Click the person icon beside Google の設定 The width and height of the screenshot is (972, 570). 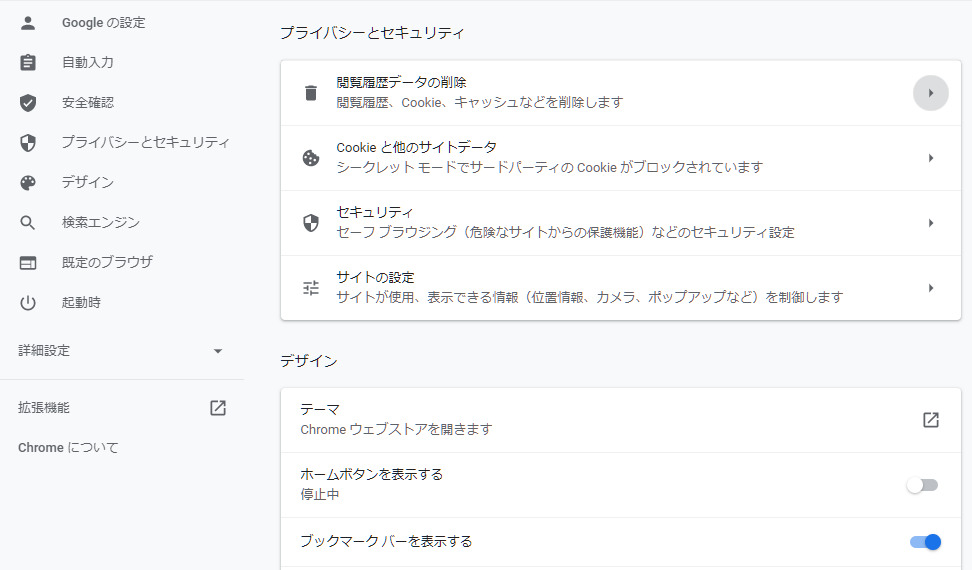point(28,22)
